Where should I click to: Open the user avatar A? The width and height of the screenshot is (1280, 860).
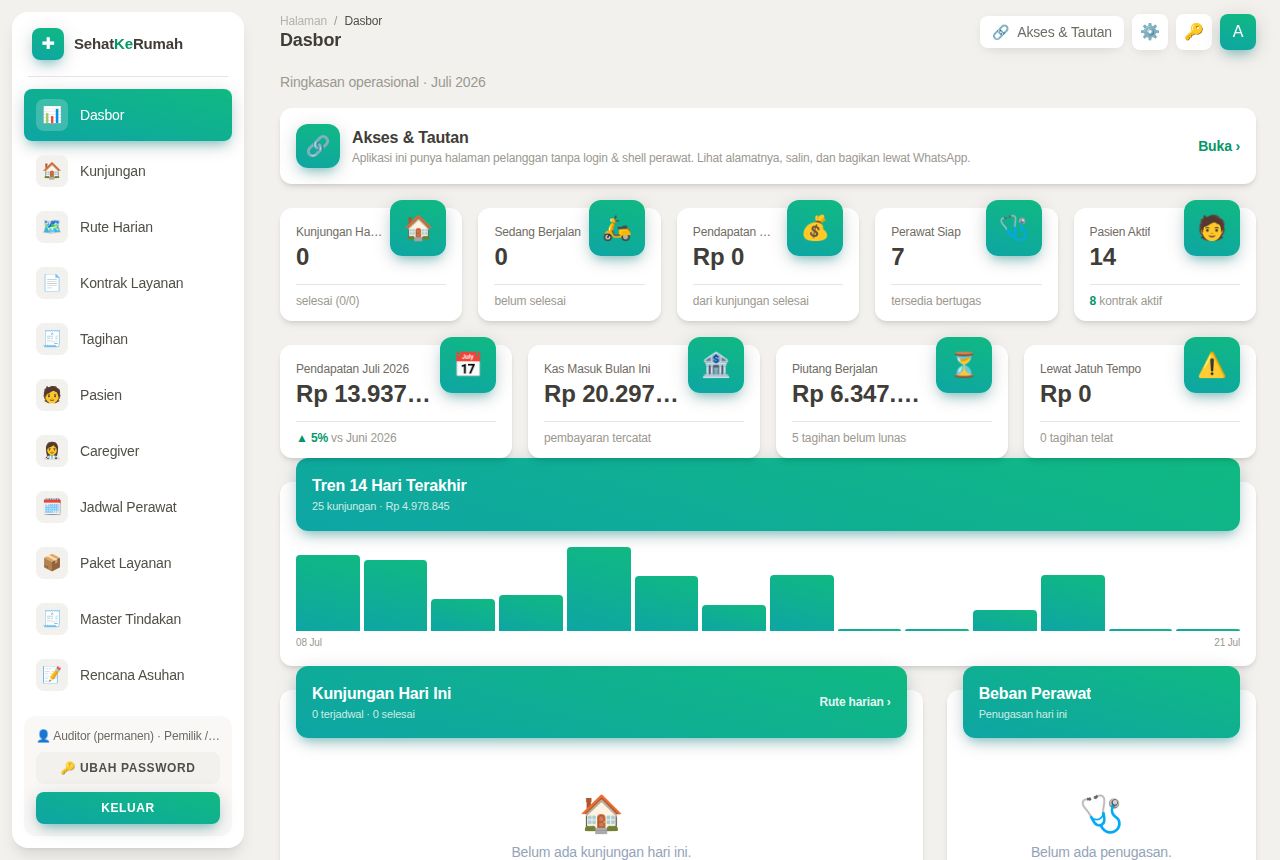click(x=1238, y=32)
